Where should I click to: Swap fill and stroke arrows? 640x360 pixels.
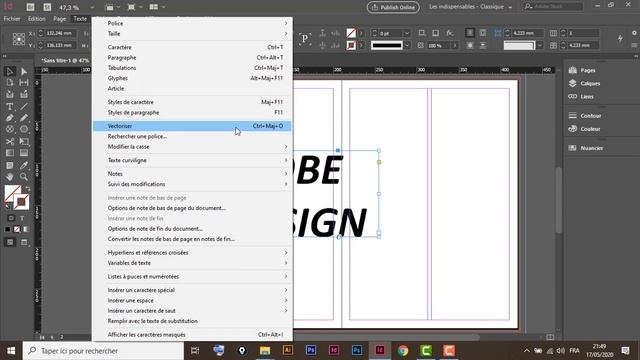click(x=27, y=189)
